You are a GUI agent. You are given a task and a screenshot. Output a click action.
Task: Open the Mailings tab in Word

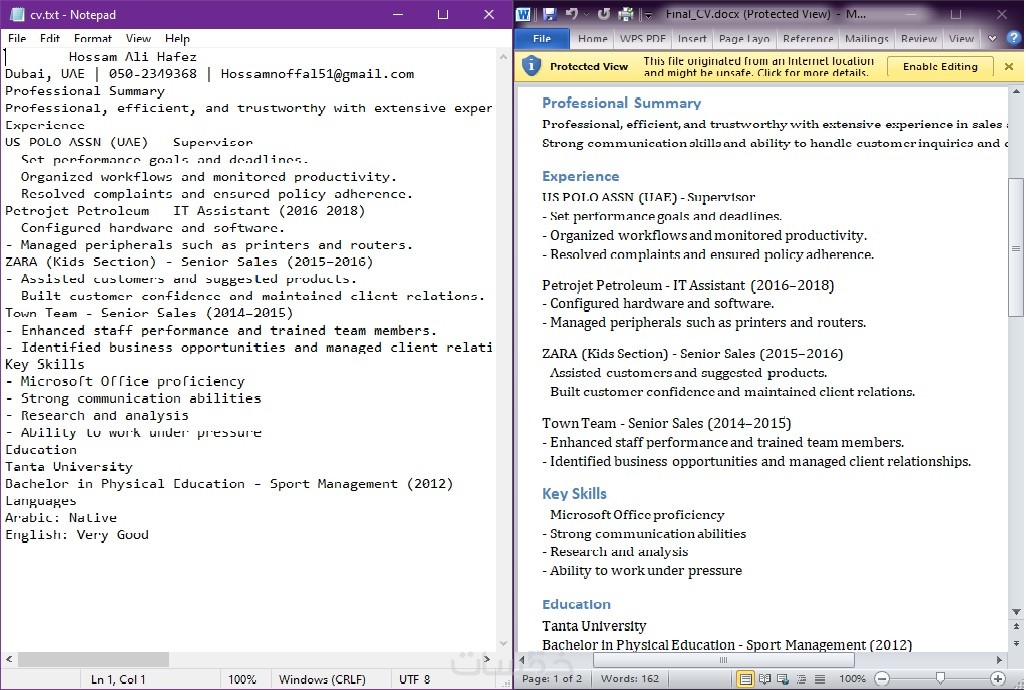(x=867, y=39)
